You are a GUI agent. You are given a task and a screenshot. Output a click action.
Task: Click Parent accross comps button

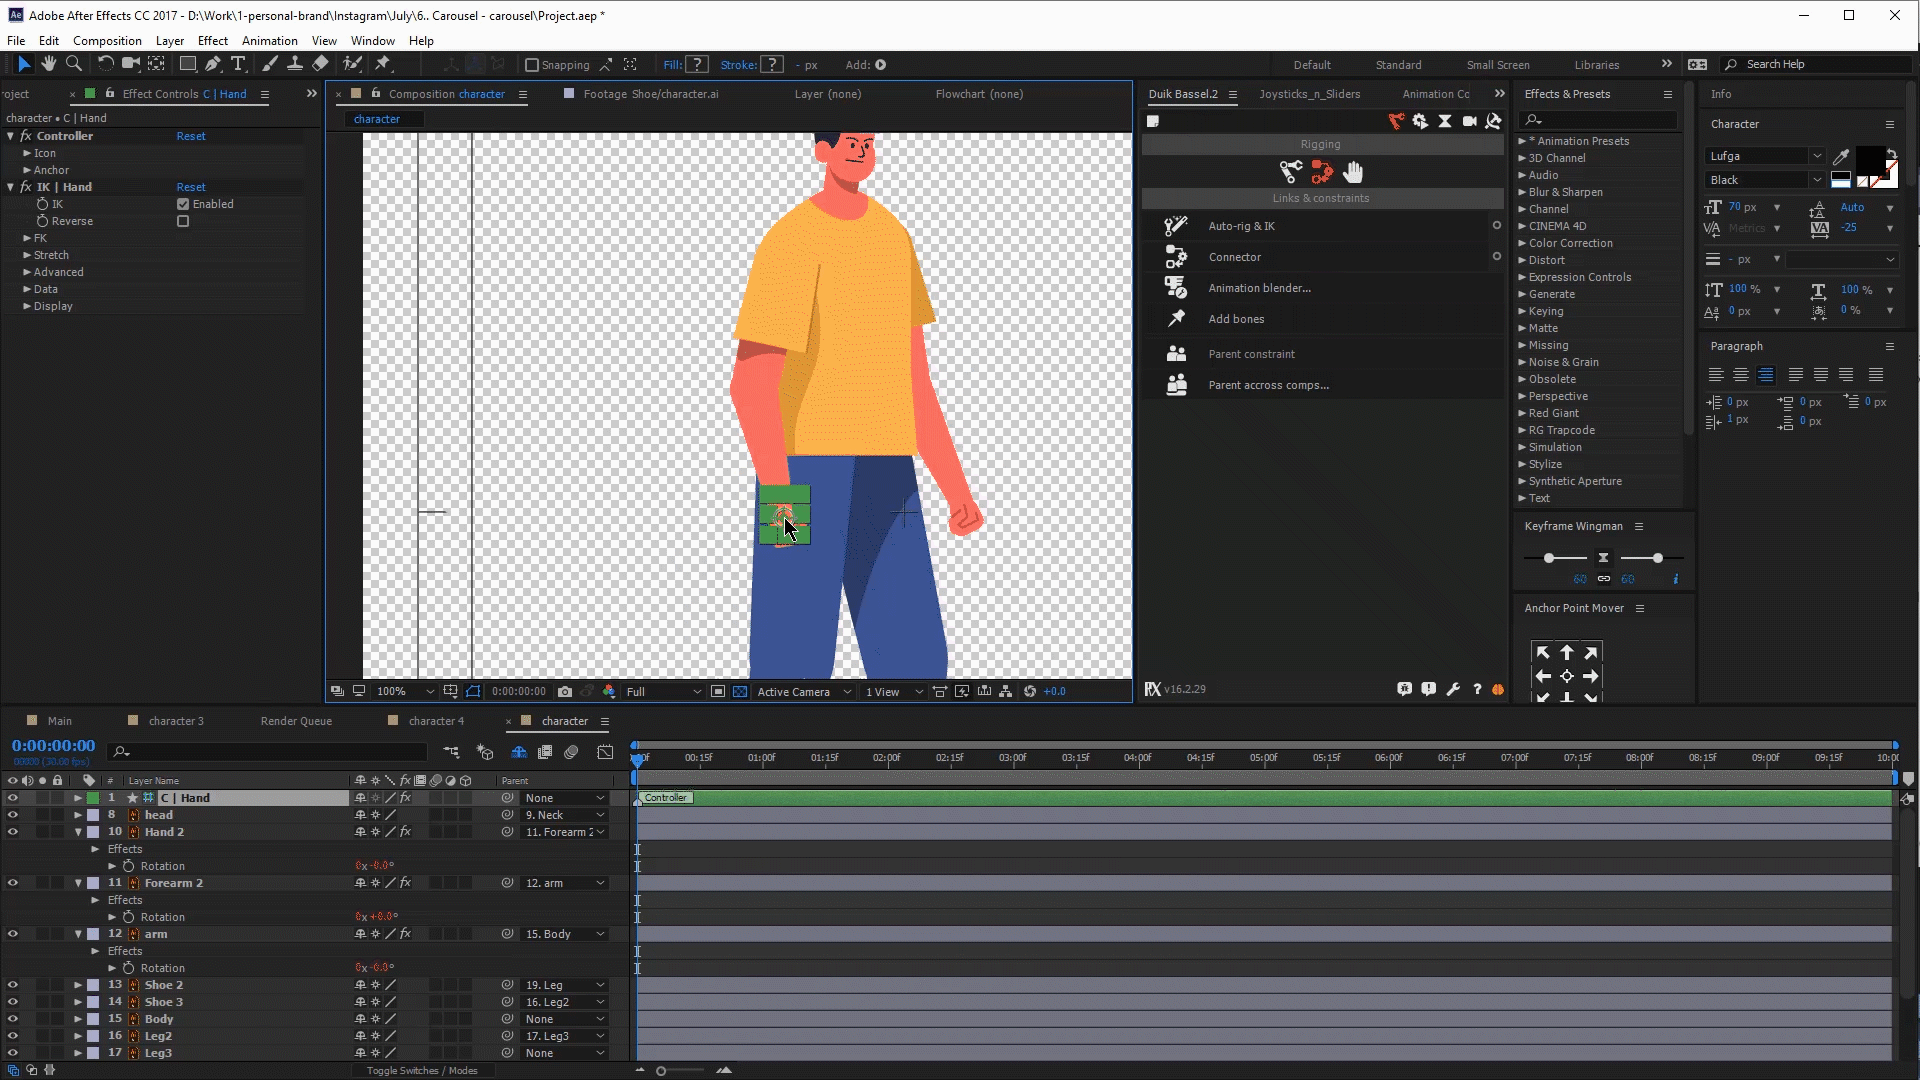pyautogui.click(x=1268, y=385)
